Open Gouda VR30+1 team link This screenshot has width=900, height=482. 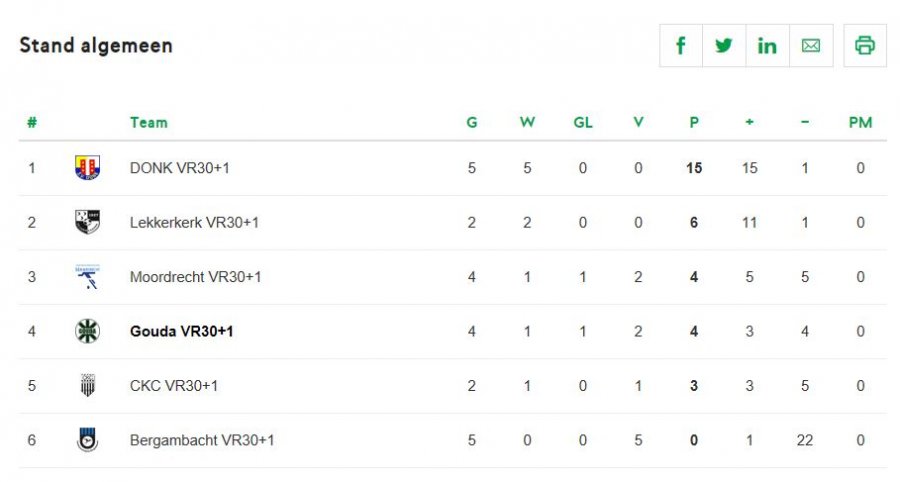point(182,331)
